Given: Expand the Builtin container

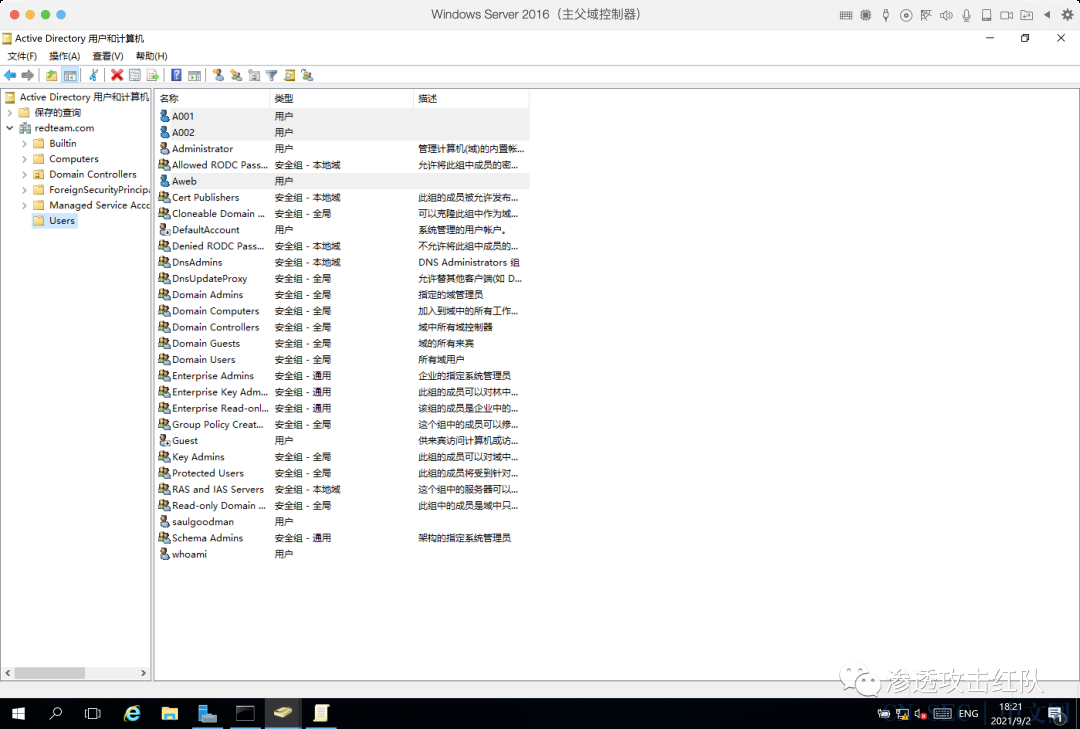Looking at the screenshot, I should (x=25, y=143).
